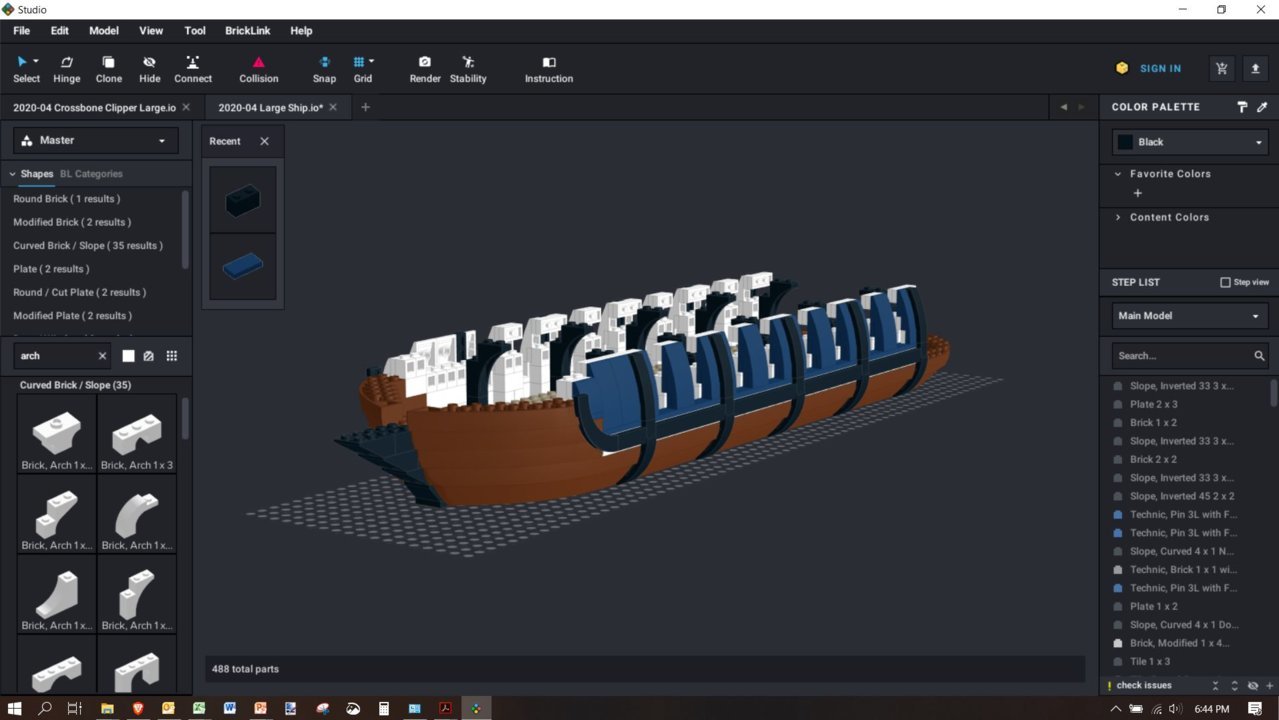The image size is (1279, 720).
Task: Add a new step with plus icon
Action: click(x=1270, y=685)
